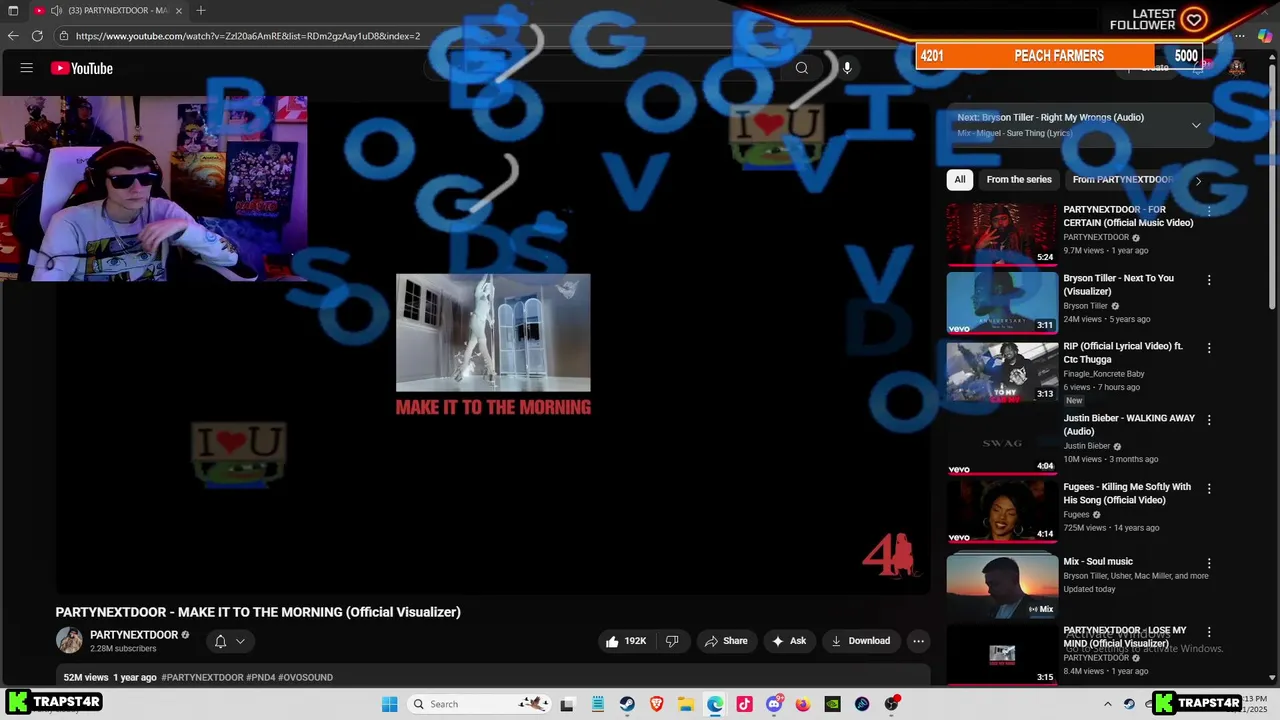The width and height of the screenshot is (1280, 720).
Task: Select the From the series chip
Action: point(1019,179)
